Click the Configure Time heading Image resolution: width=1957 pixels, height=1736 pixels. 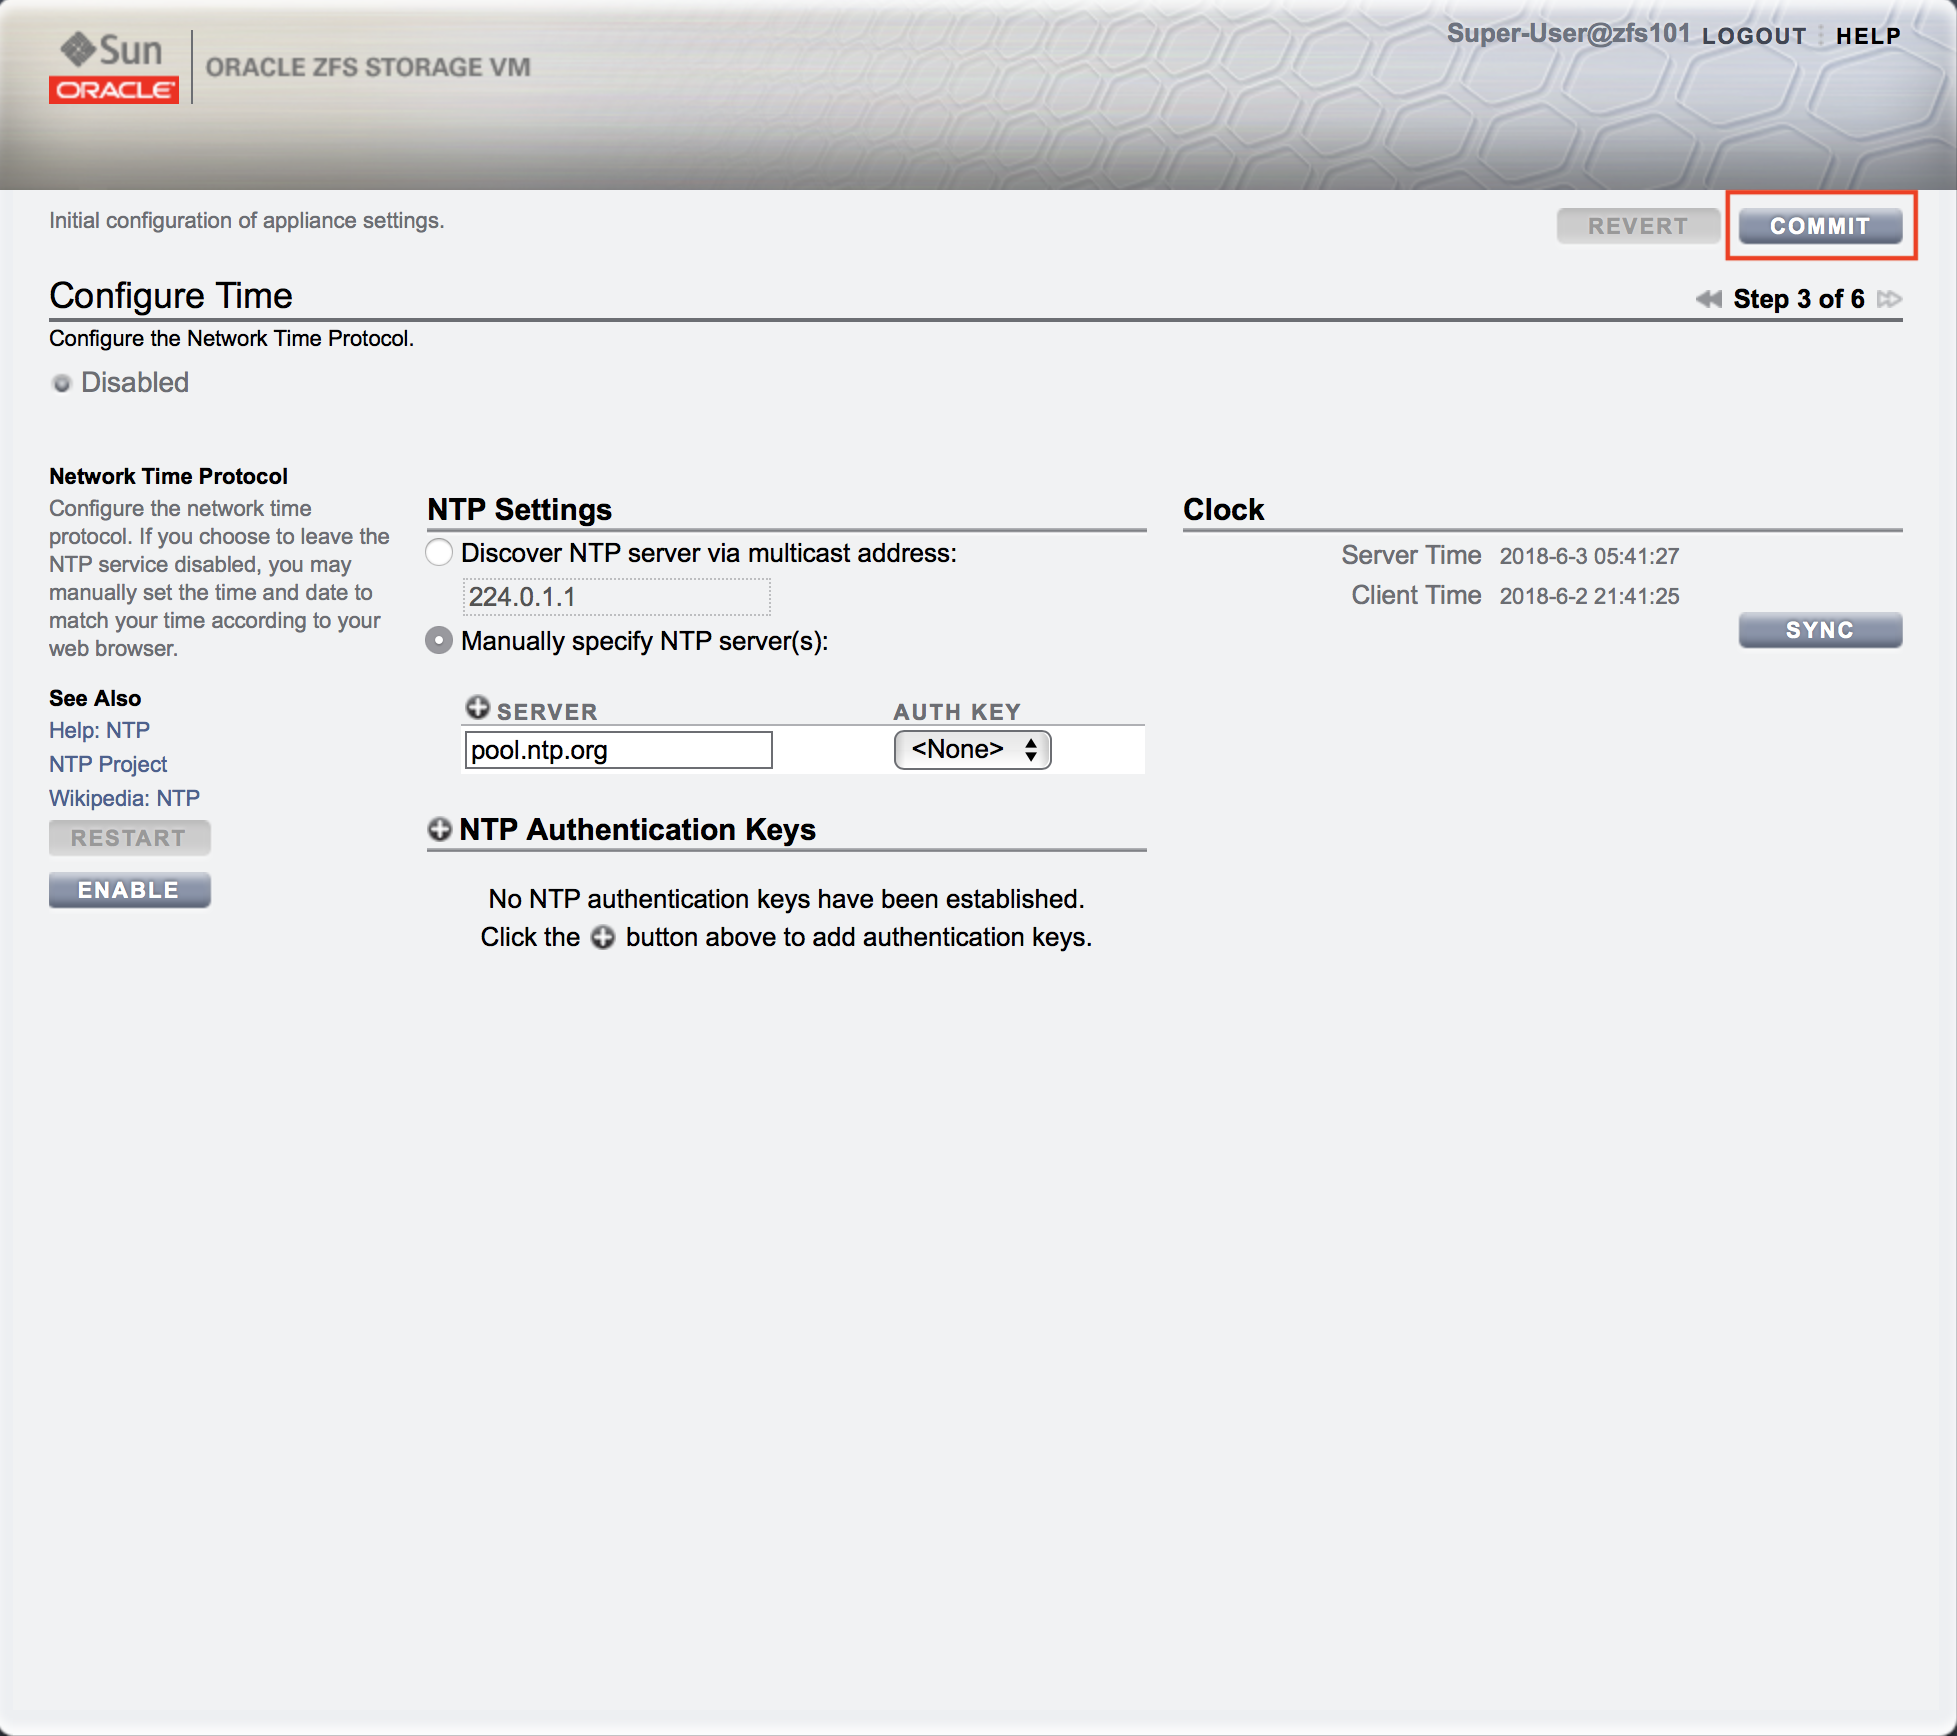[171, 296]
